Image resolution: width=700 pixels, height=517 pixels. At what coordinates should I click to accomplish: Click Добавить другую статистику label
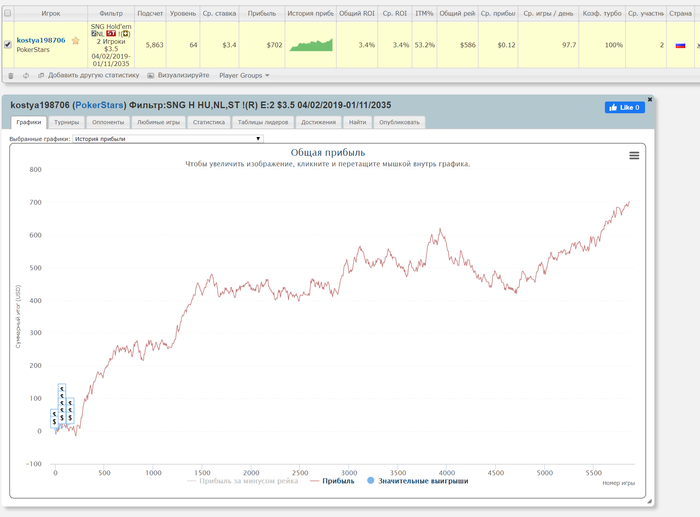tap(93, 75)
